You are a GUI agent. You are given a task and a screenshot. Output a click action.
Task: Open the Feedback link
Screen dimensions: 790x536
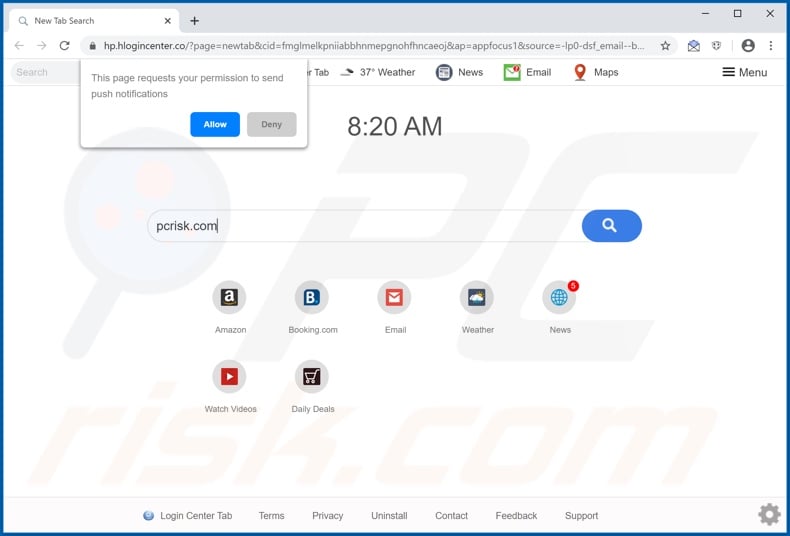[x=516, y=516]
